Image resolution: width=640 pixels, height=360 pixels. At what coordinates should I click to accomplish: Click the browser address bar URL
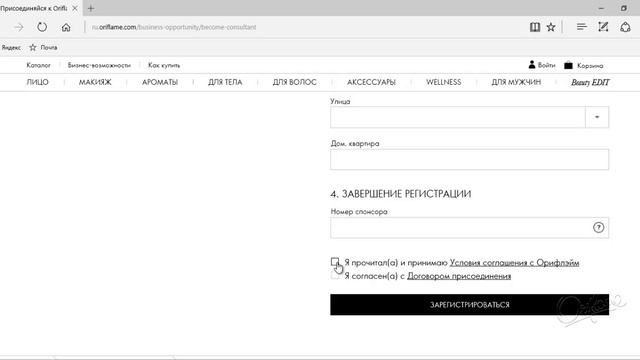pyautogui.click(x=174, y=27)
